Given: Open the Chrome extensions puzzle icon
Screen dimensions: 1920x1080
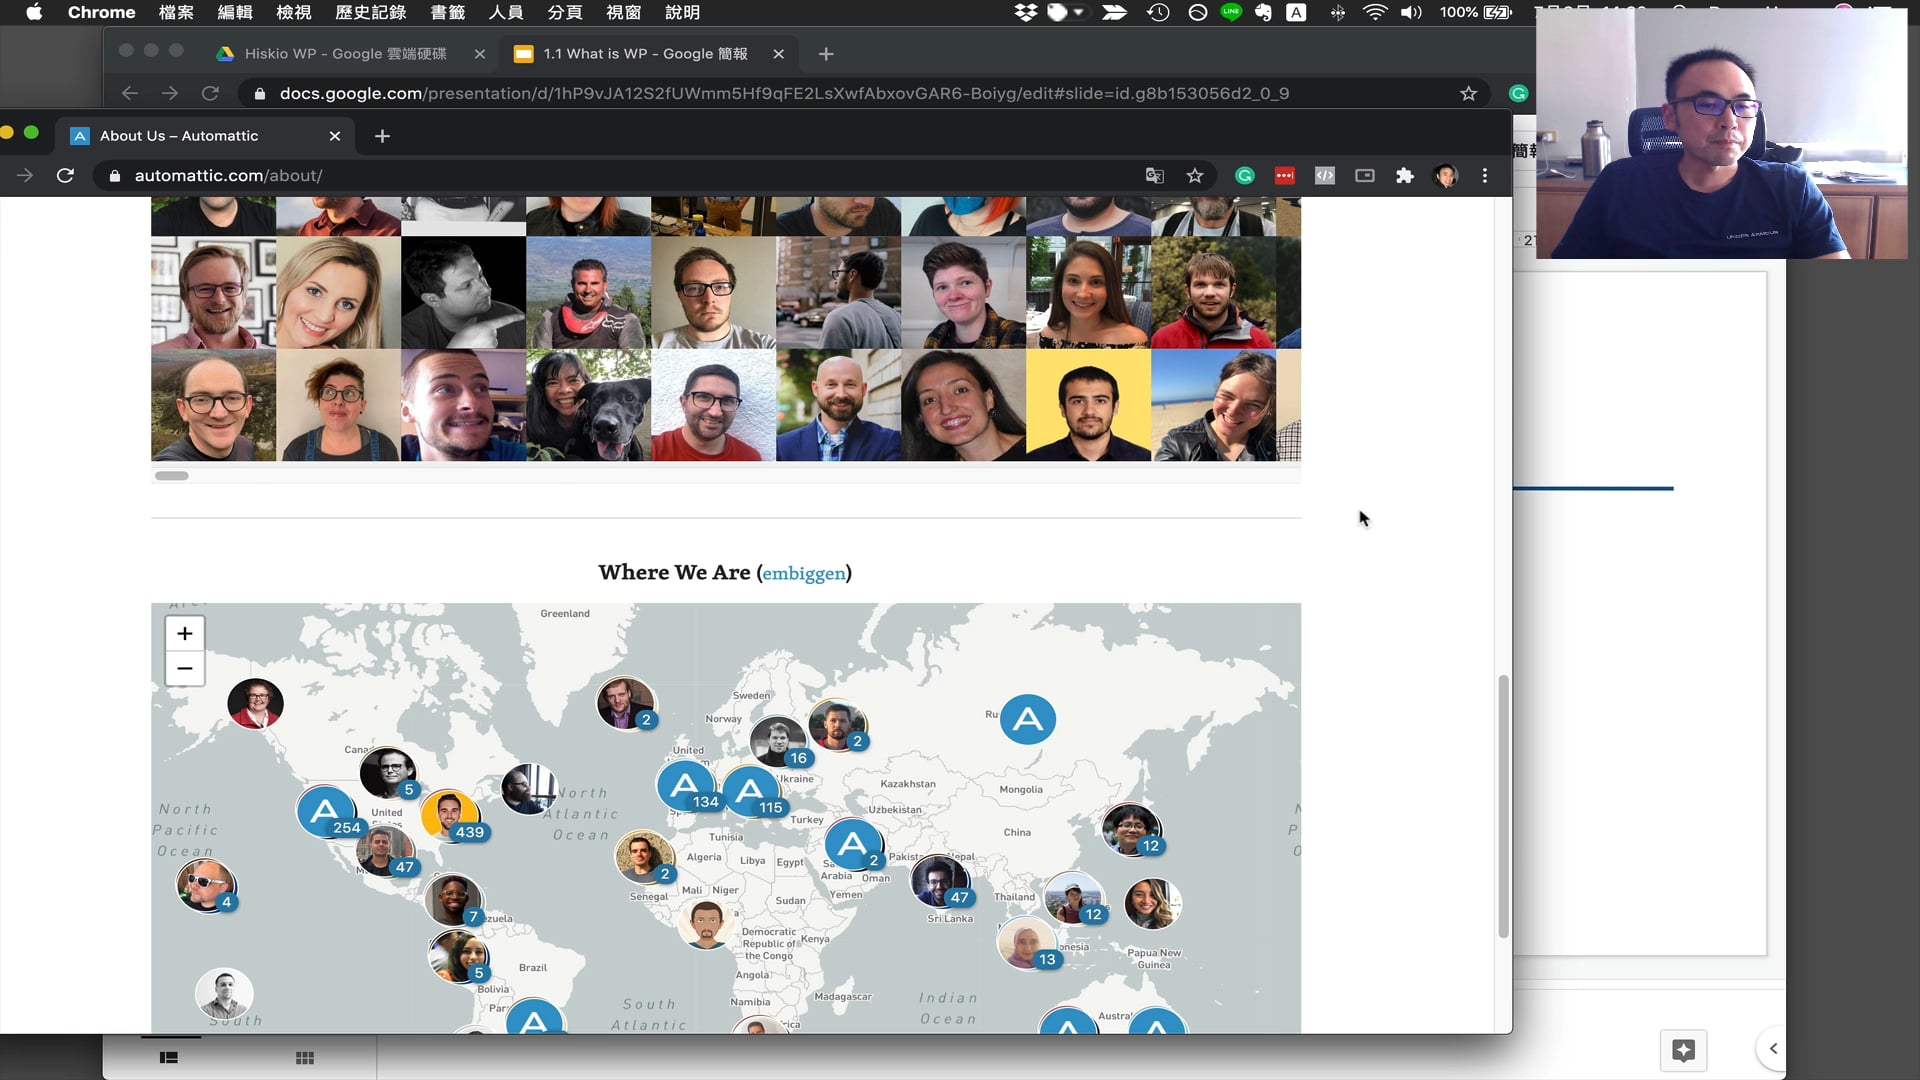Looking at the screenshot, I should click(x=1404, y=175).
